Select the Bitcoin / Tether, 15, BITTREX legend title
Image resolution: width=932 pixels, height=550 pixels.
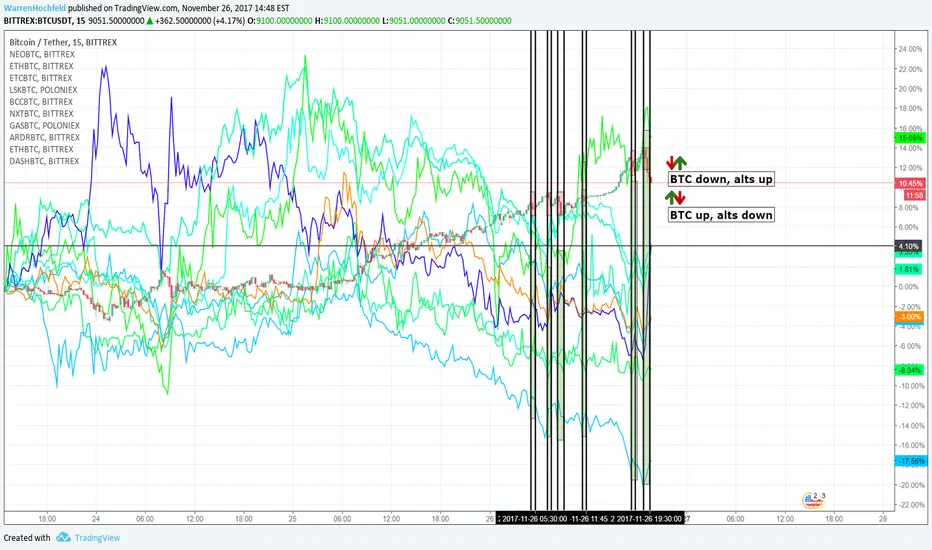(x=63, y=42)
